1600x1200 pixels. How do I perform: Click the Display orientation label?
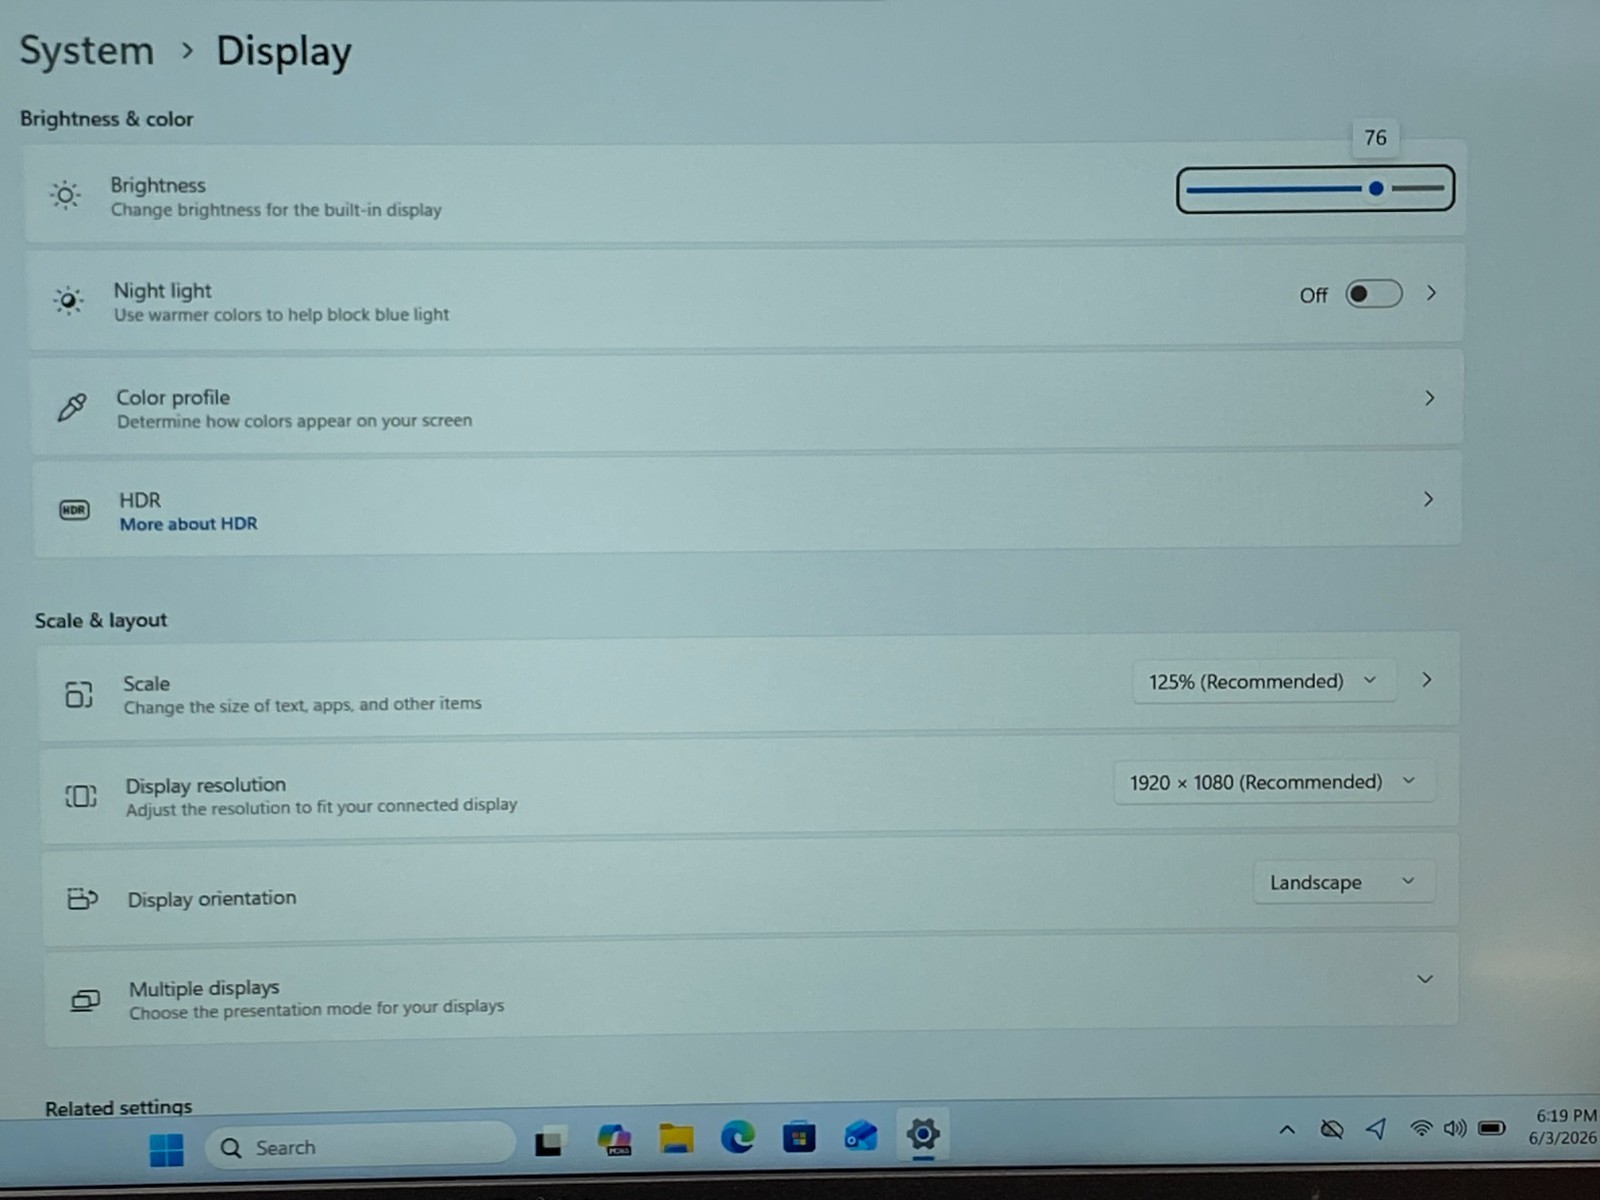pyautogui.click(x=212, y=898)
